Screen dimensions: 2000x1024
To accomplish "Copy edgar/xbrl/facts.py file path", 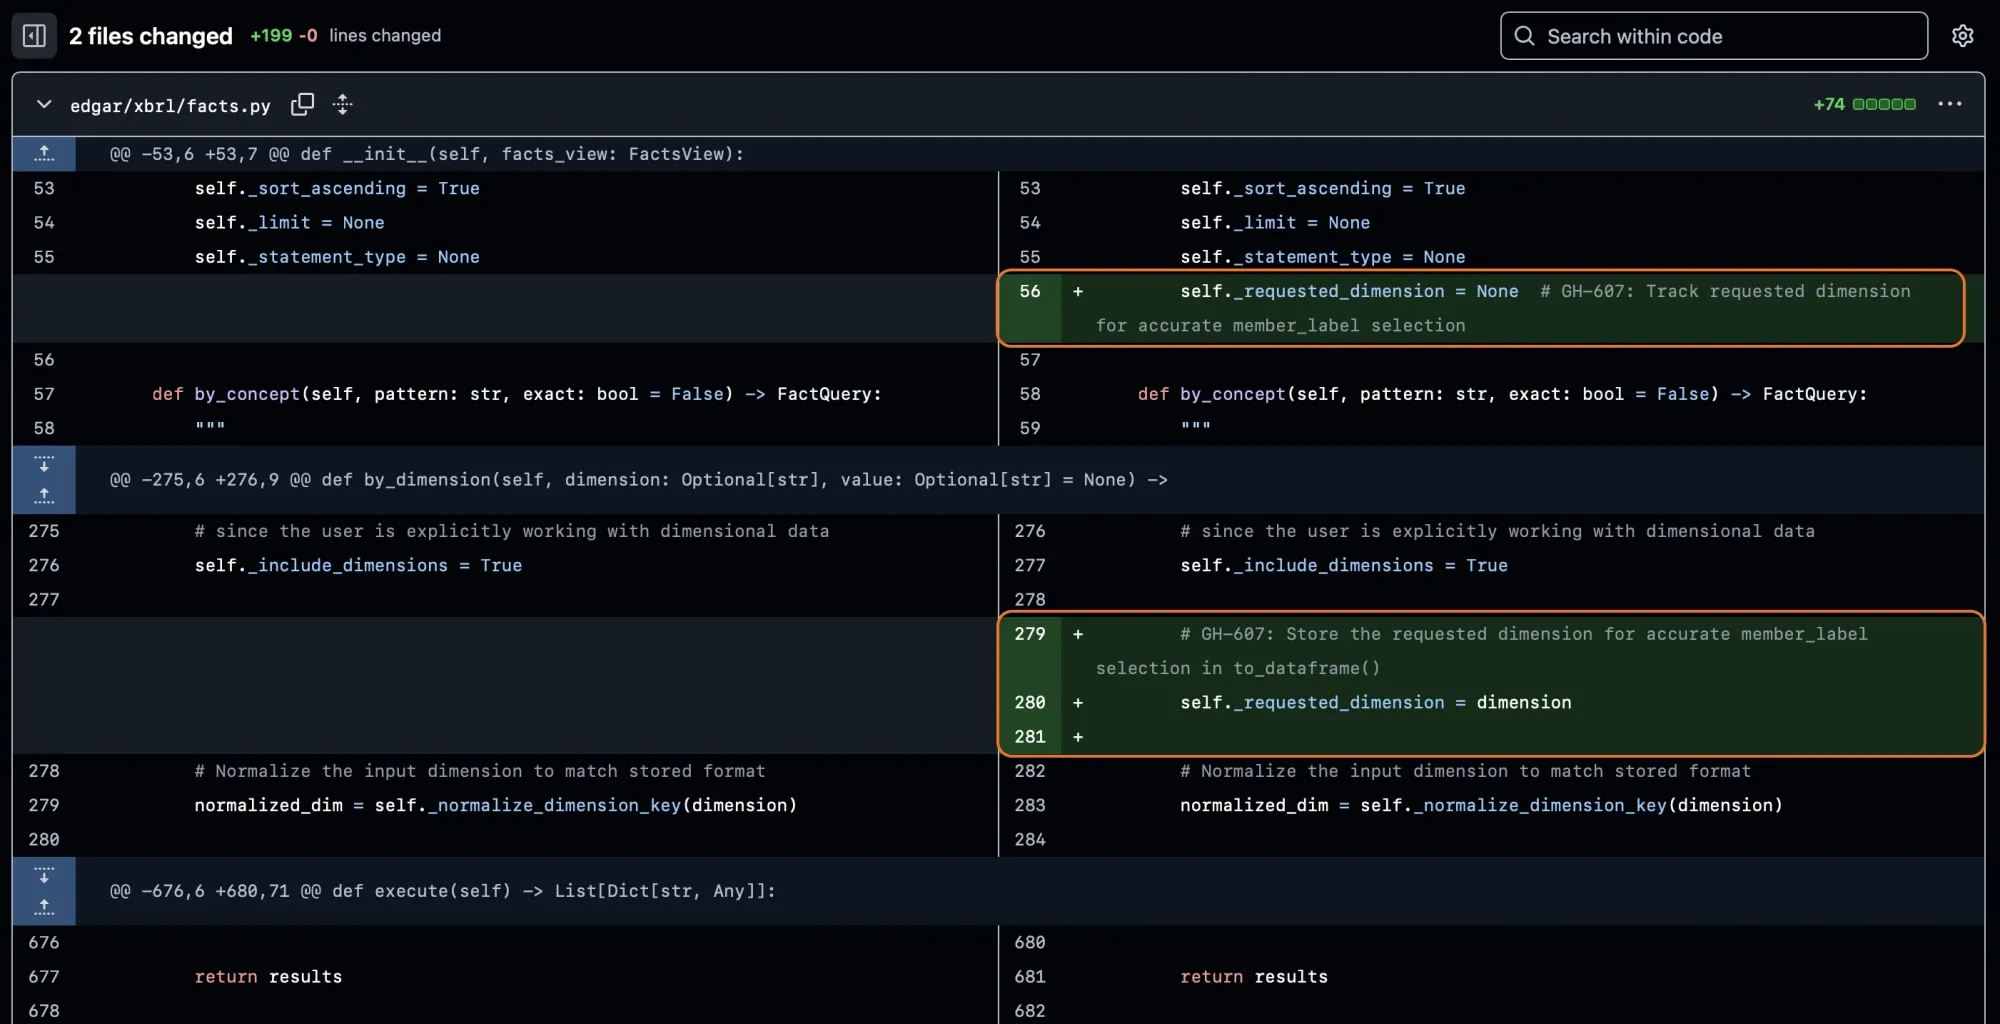I will (302, 105).
